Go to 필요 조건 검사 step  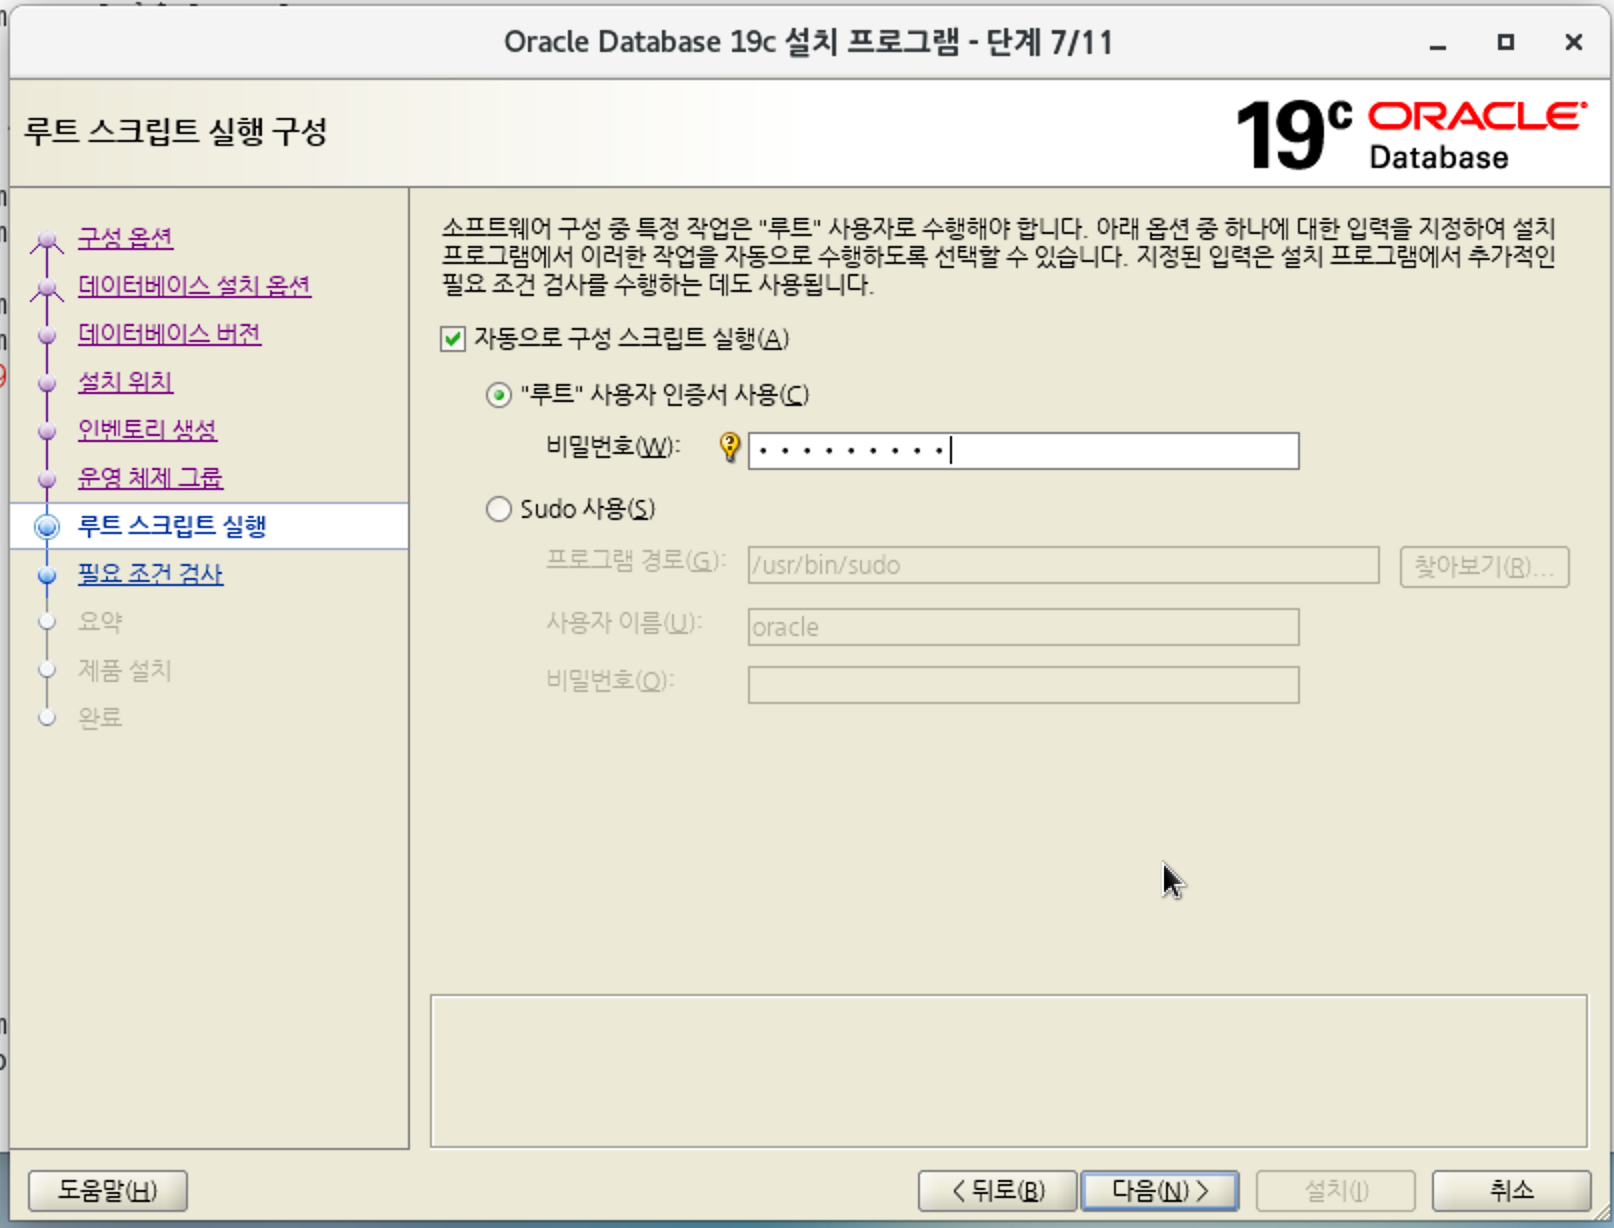click(151, 574)
